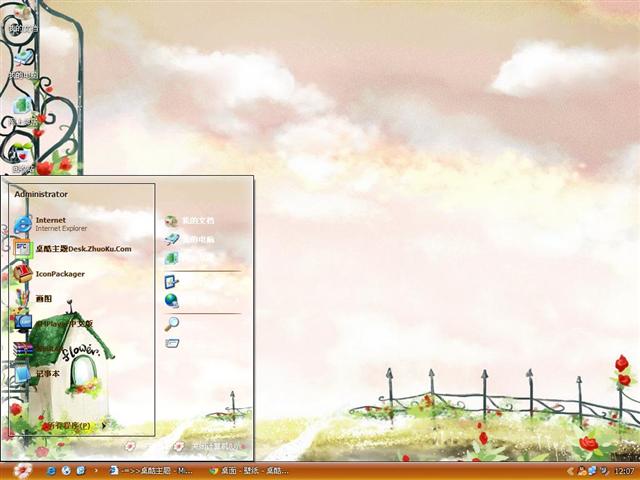The image size is (640, 480).
Task: Switch to 桌酷主题 taskbar window
Action: click(152, 471)
